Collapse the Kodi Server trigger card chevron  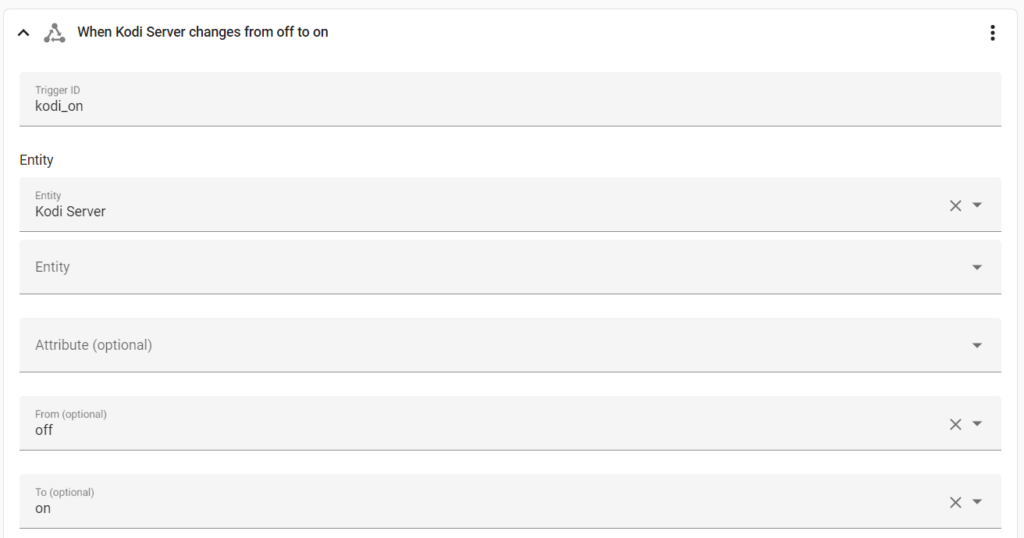point(24,33)
